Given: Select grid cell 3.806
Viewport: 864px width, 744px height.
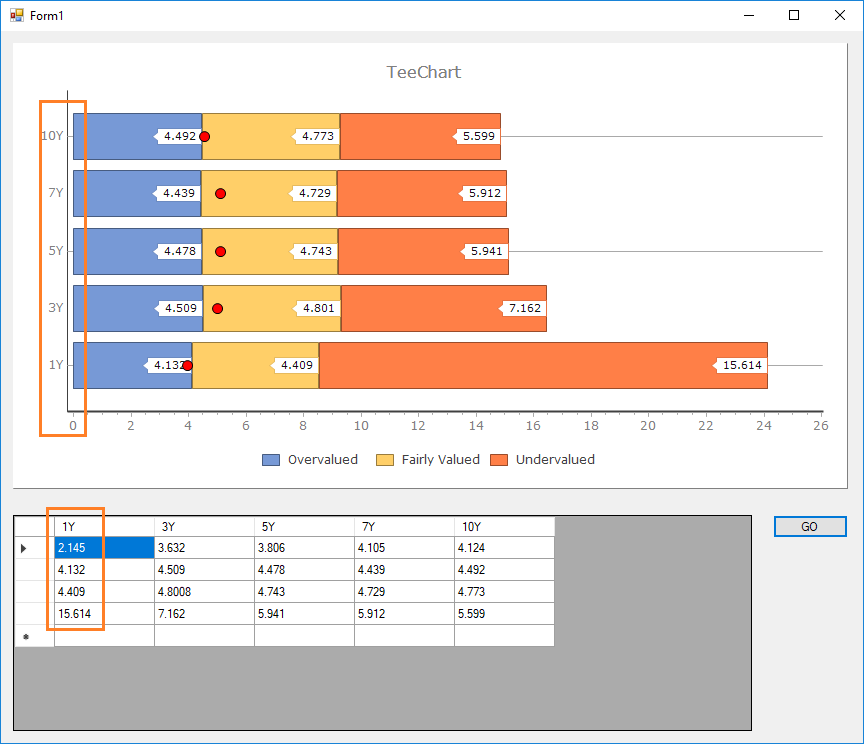Looking at the screenshot, I should [304, 548].
